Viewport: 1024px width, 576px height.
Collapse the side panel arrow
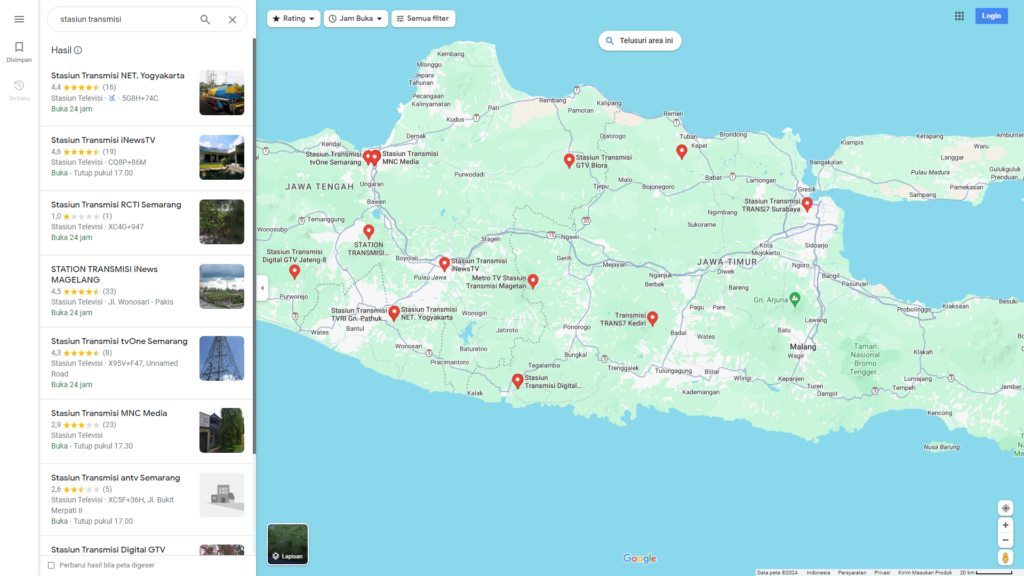263,288
